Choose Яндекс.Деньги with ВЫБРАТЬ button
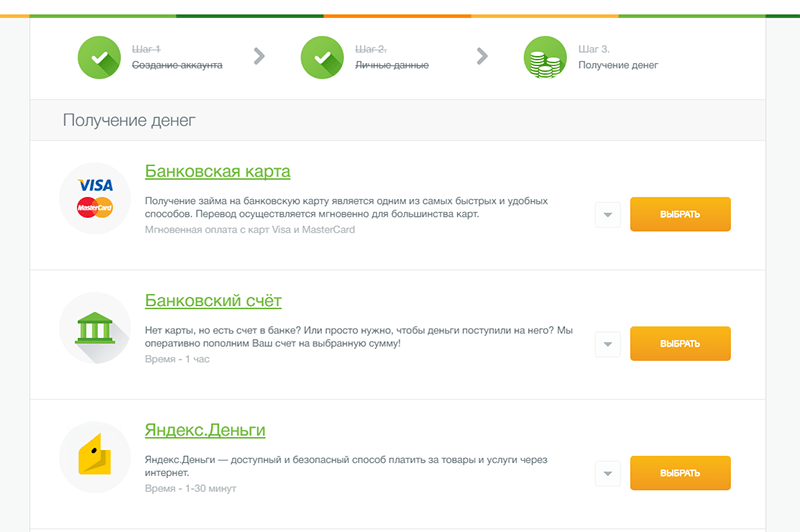The height and width of the screenshot is (532, 800). 680,473
